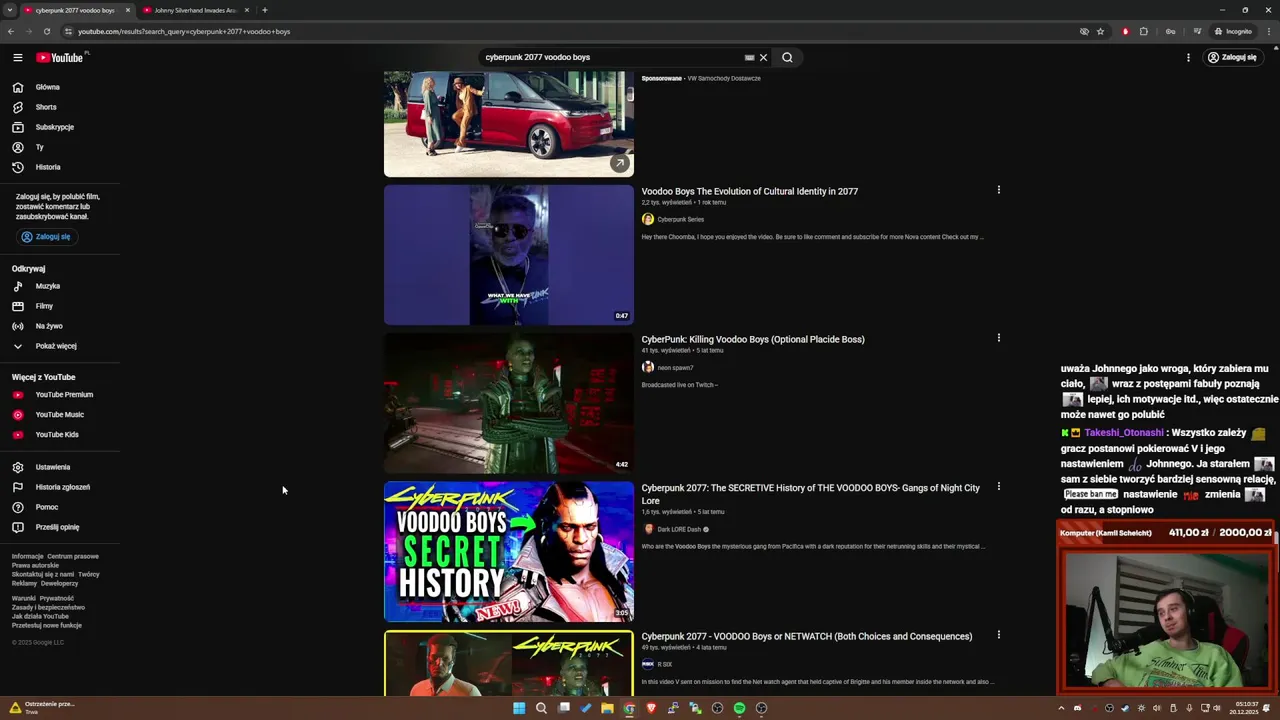Screen dimensions: 1280x720
Task: Run search with magnifier button
Action: point(787,57)
